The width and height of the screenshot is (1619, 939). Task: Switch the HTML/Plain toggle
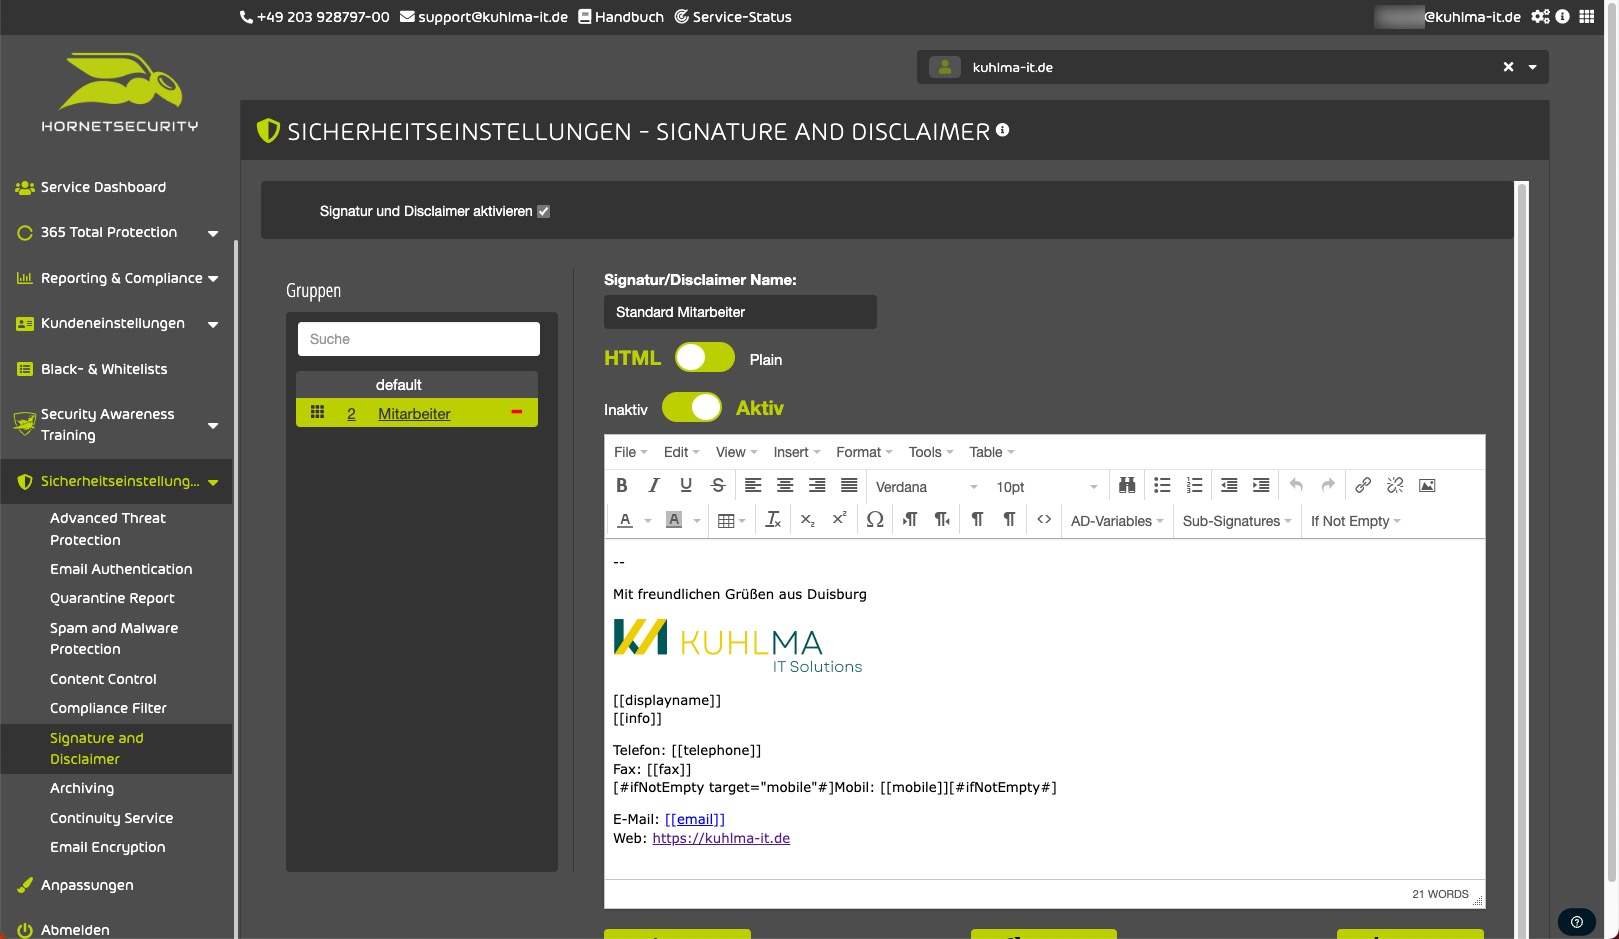click(x=704, y=358)
